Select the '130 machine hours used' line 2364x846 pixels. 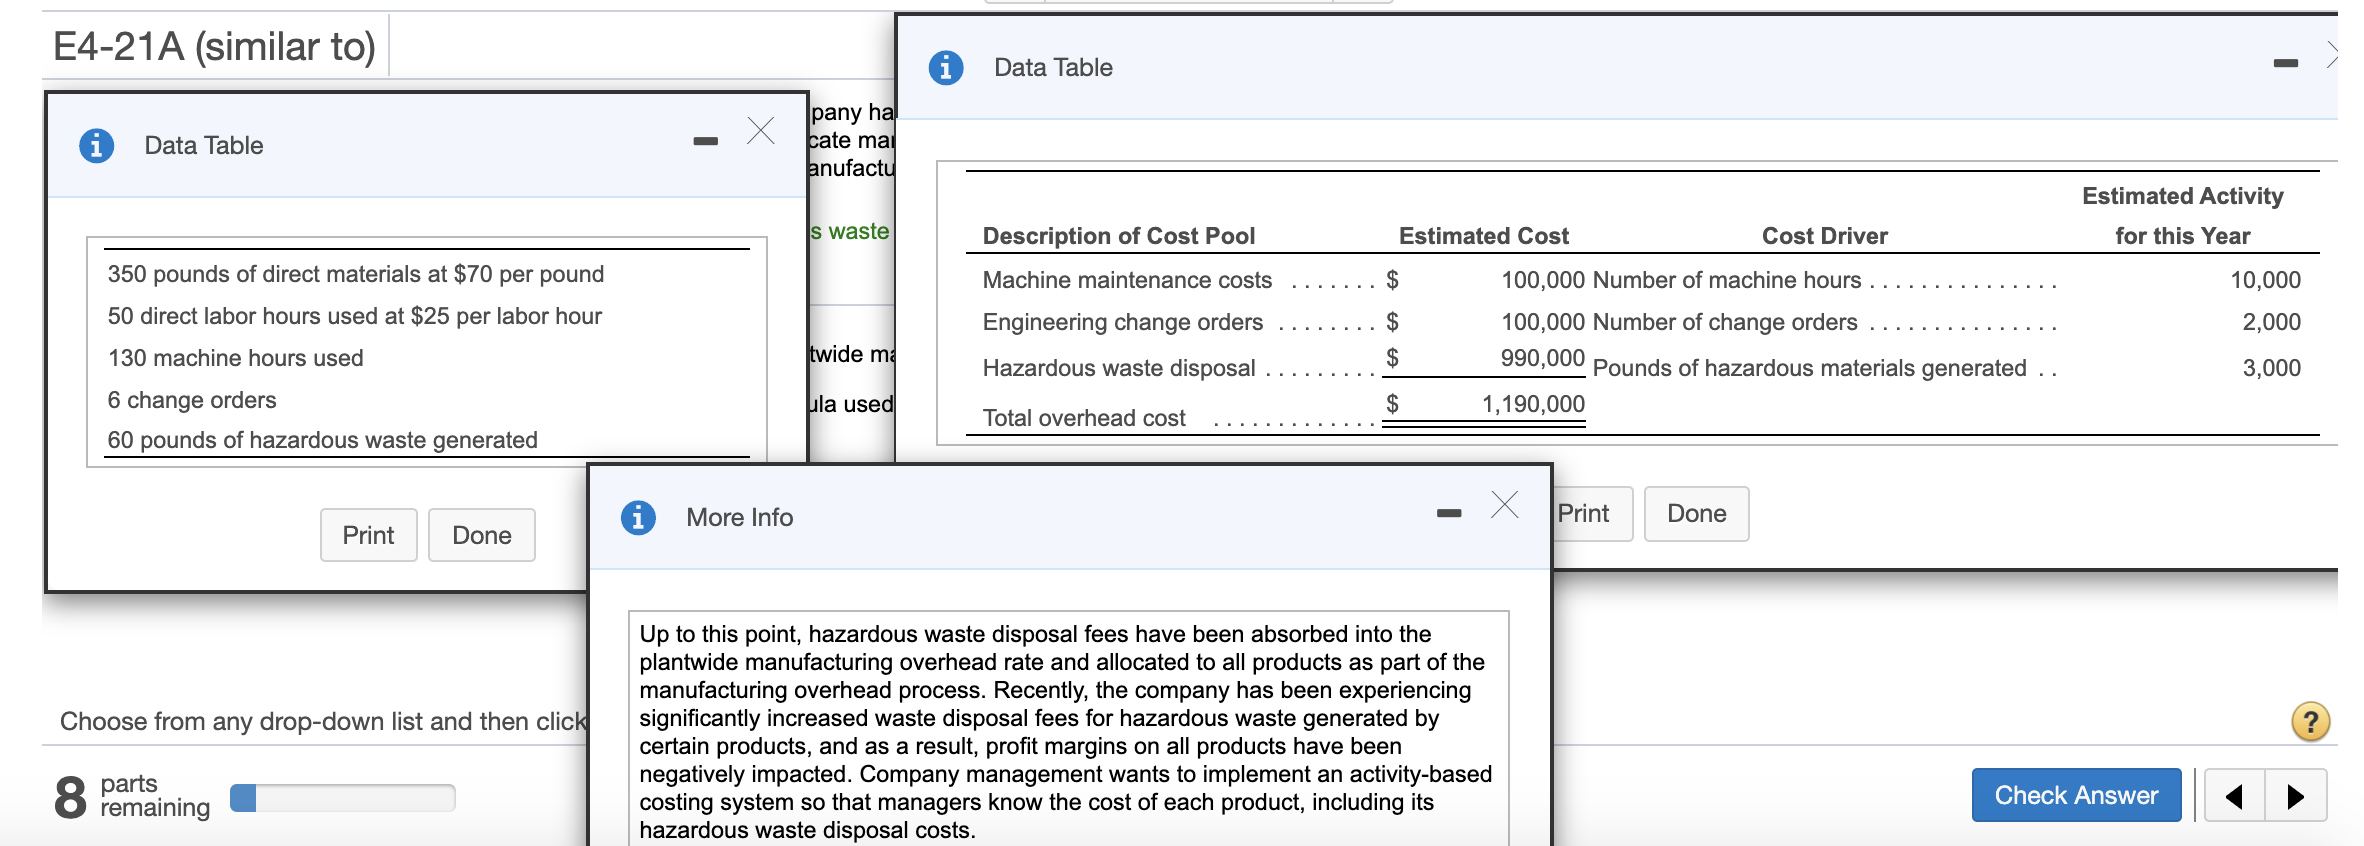tap(236, 358)
